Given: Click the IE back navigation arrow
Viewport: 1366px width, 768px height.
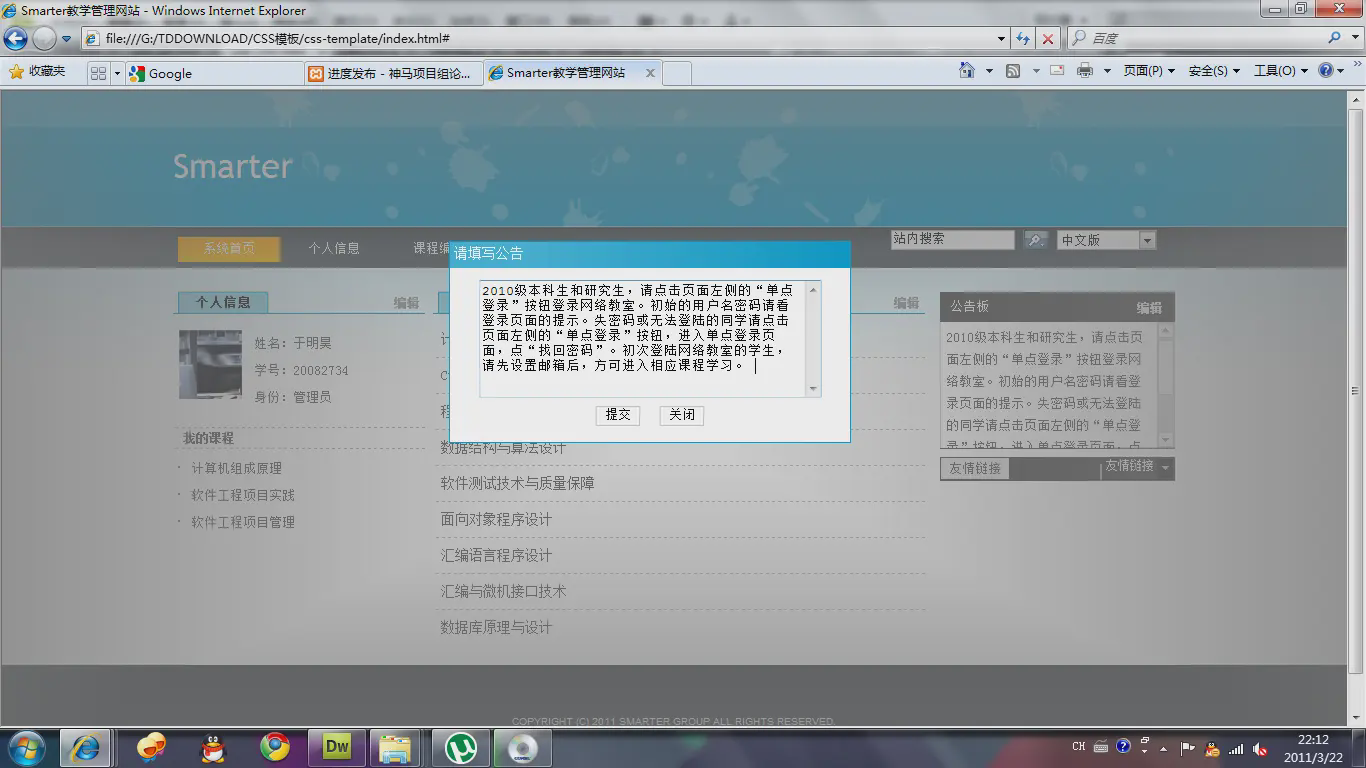Looking at the screenshot, I should (16, 39).
